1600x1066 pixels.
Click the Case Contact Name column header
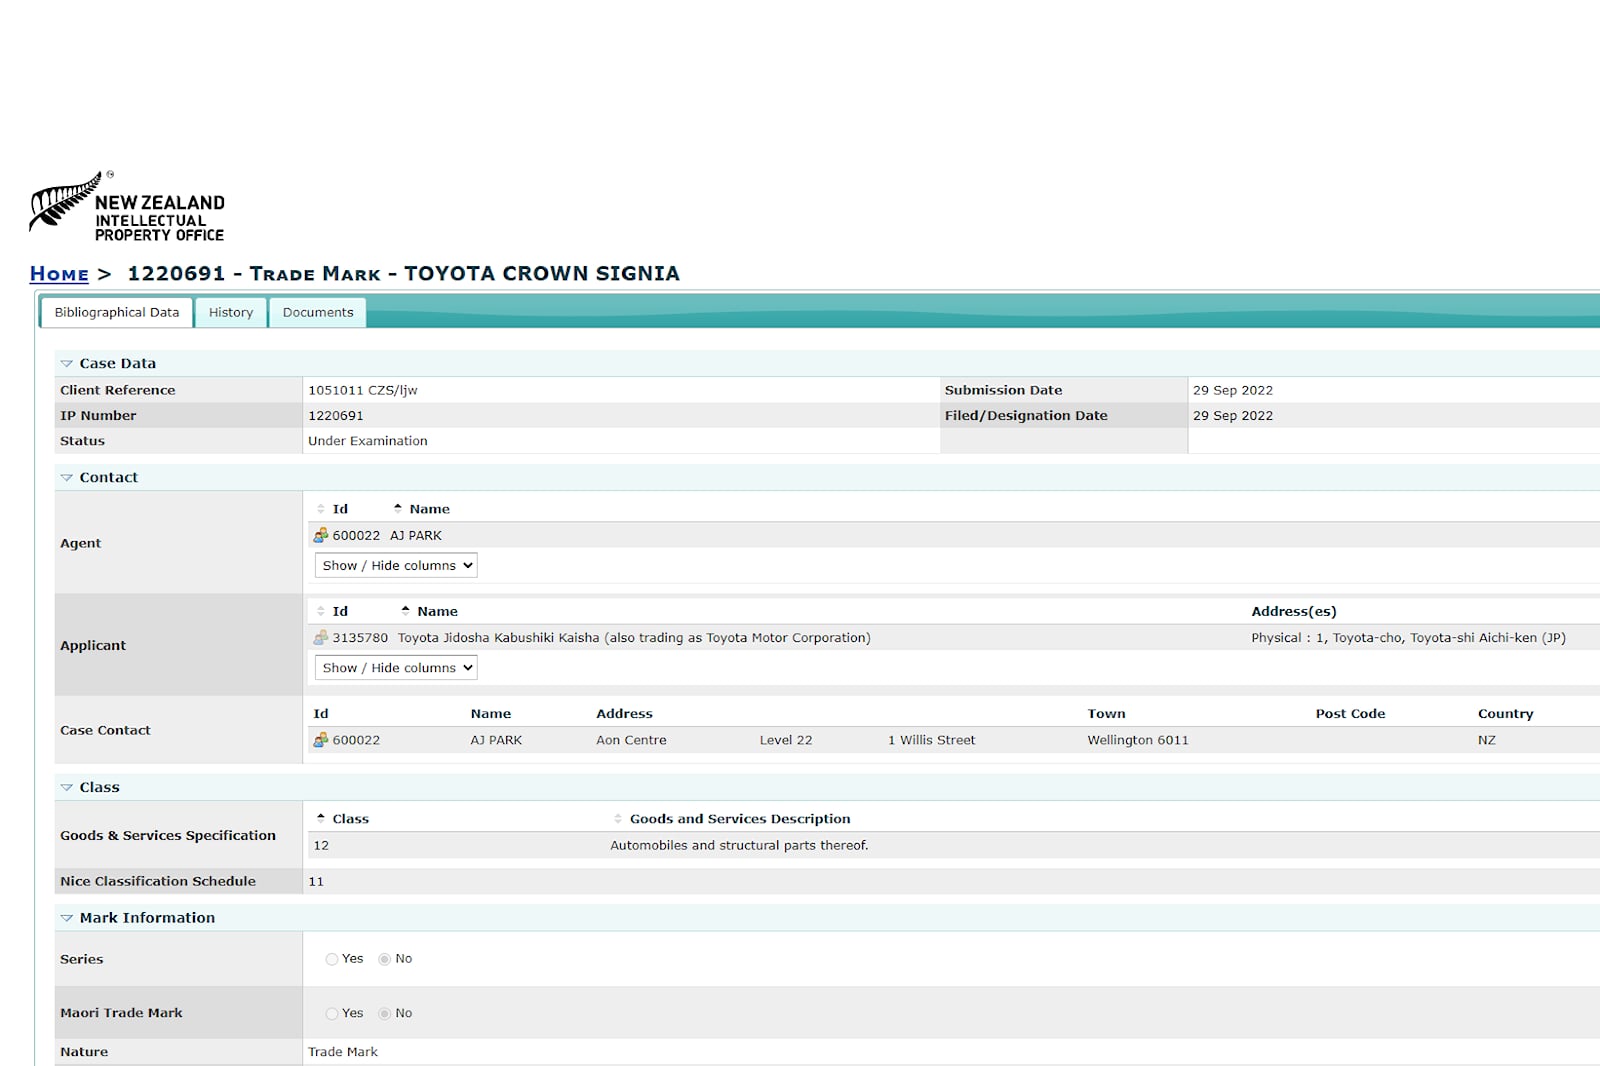(x=491, y=714)
